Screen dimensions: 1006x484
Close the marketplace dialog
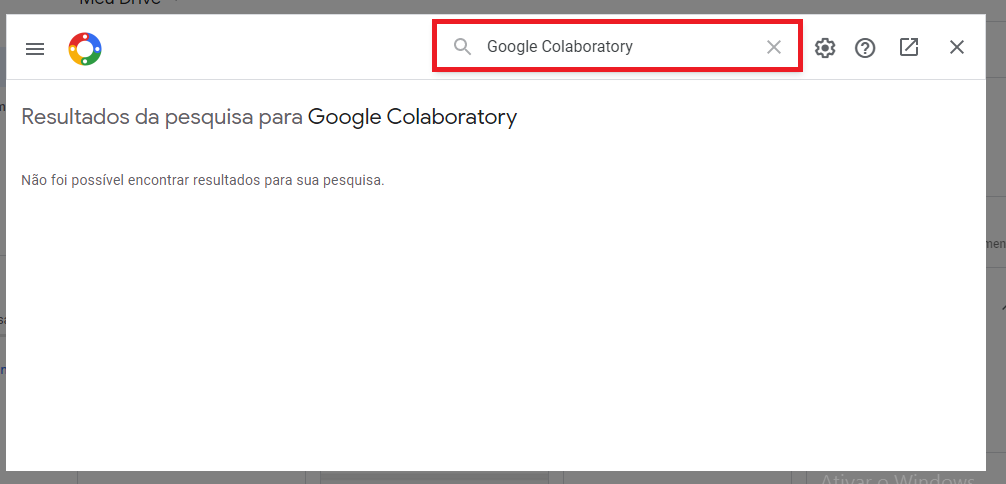point(957,47)
